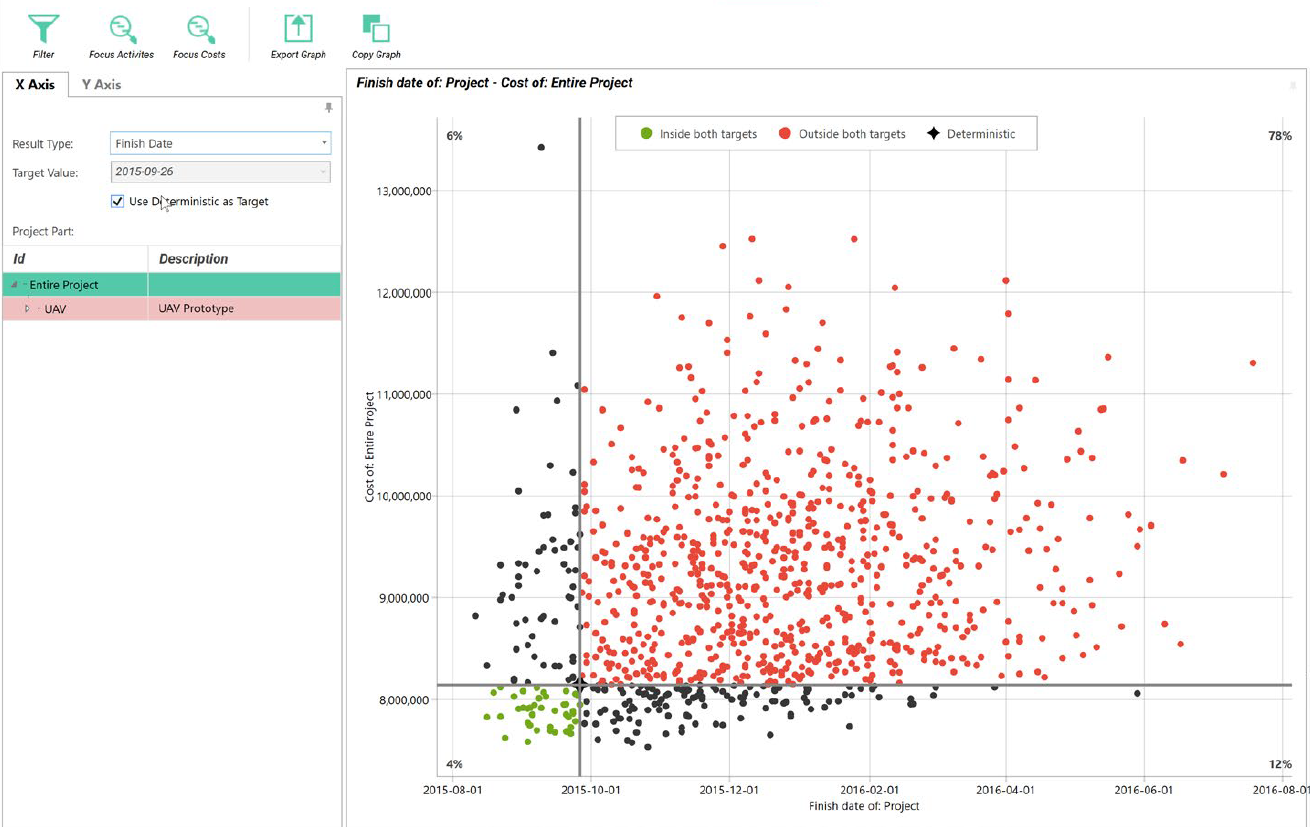Click the Export Graph icon
Screen dimensions: 1310x835
click(298, 30)
